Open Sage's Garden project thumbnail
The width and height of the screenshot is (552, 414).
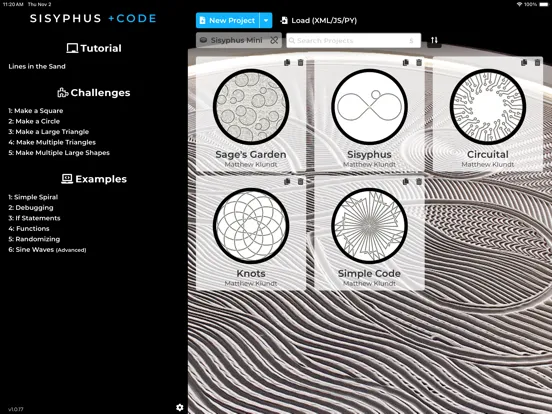[x=251, y=107]
